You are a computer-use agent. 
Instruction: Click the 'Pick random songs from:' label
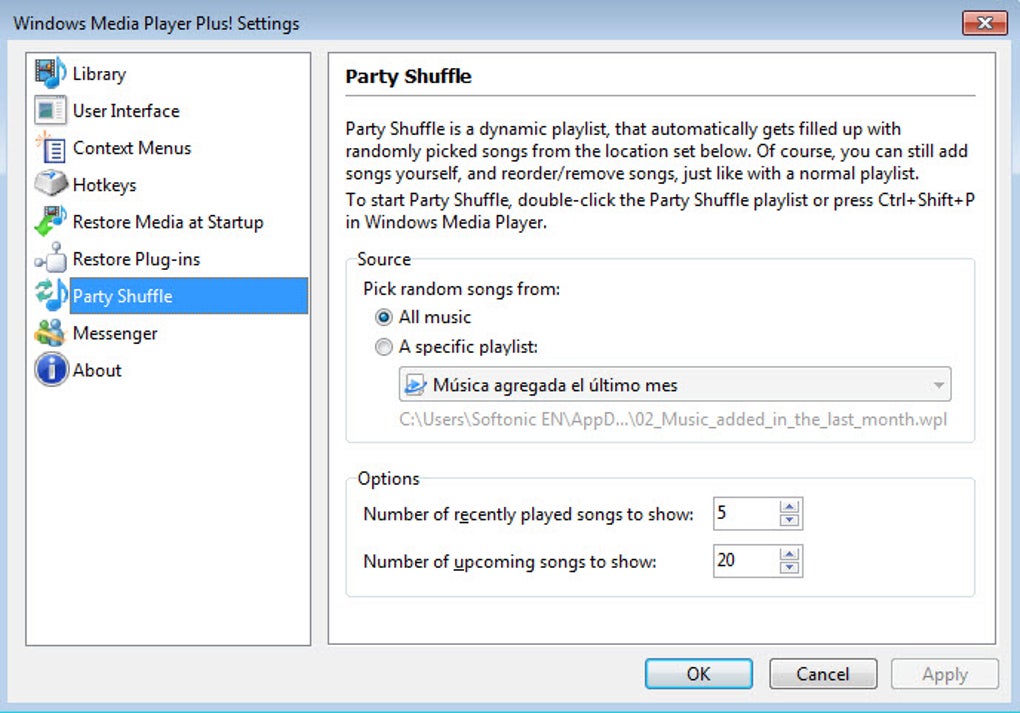pyautogui.click(x=461, y=289)
